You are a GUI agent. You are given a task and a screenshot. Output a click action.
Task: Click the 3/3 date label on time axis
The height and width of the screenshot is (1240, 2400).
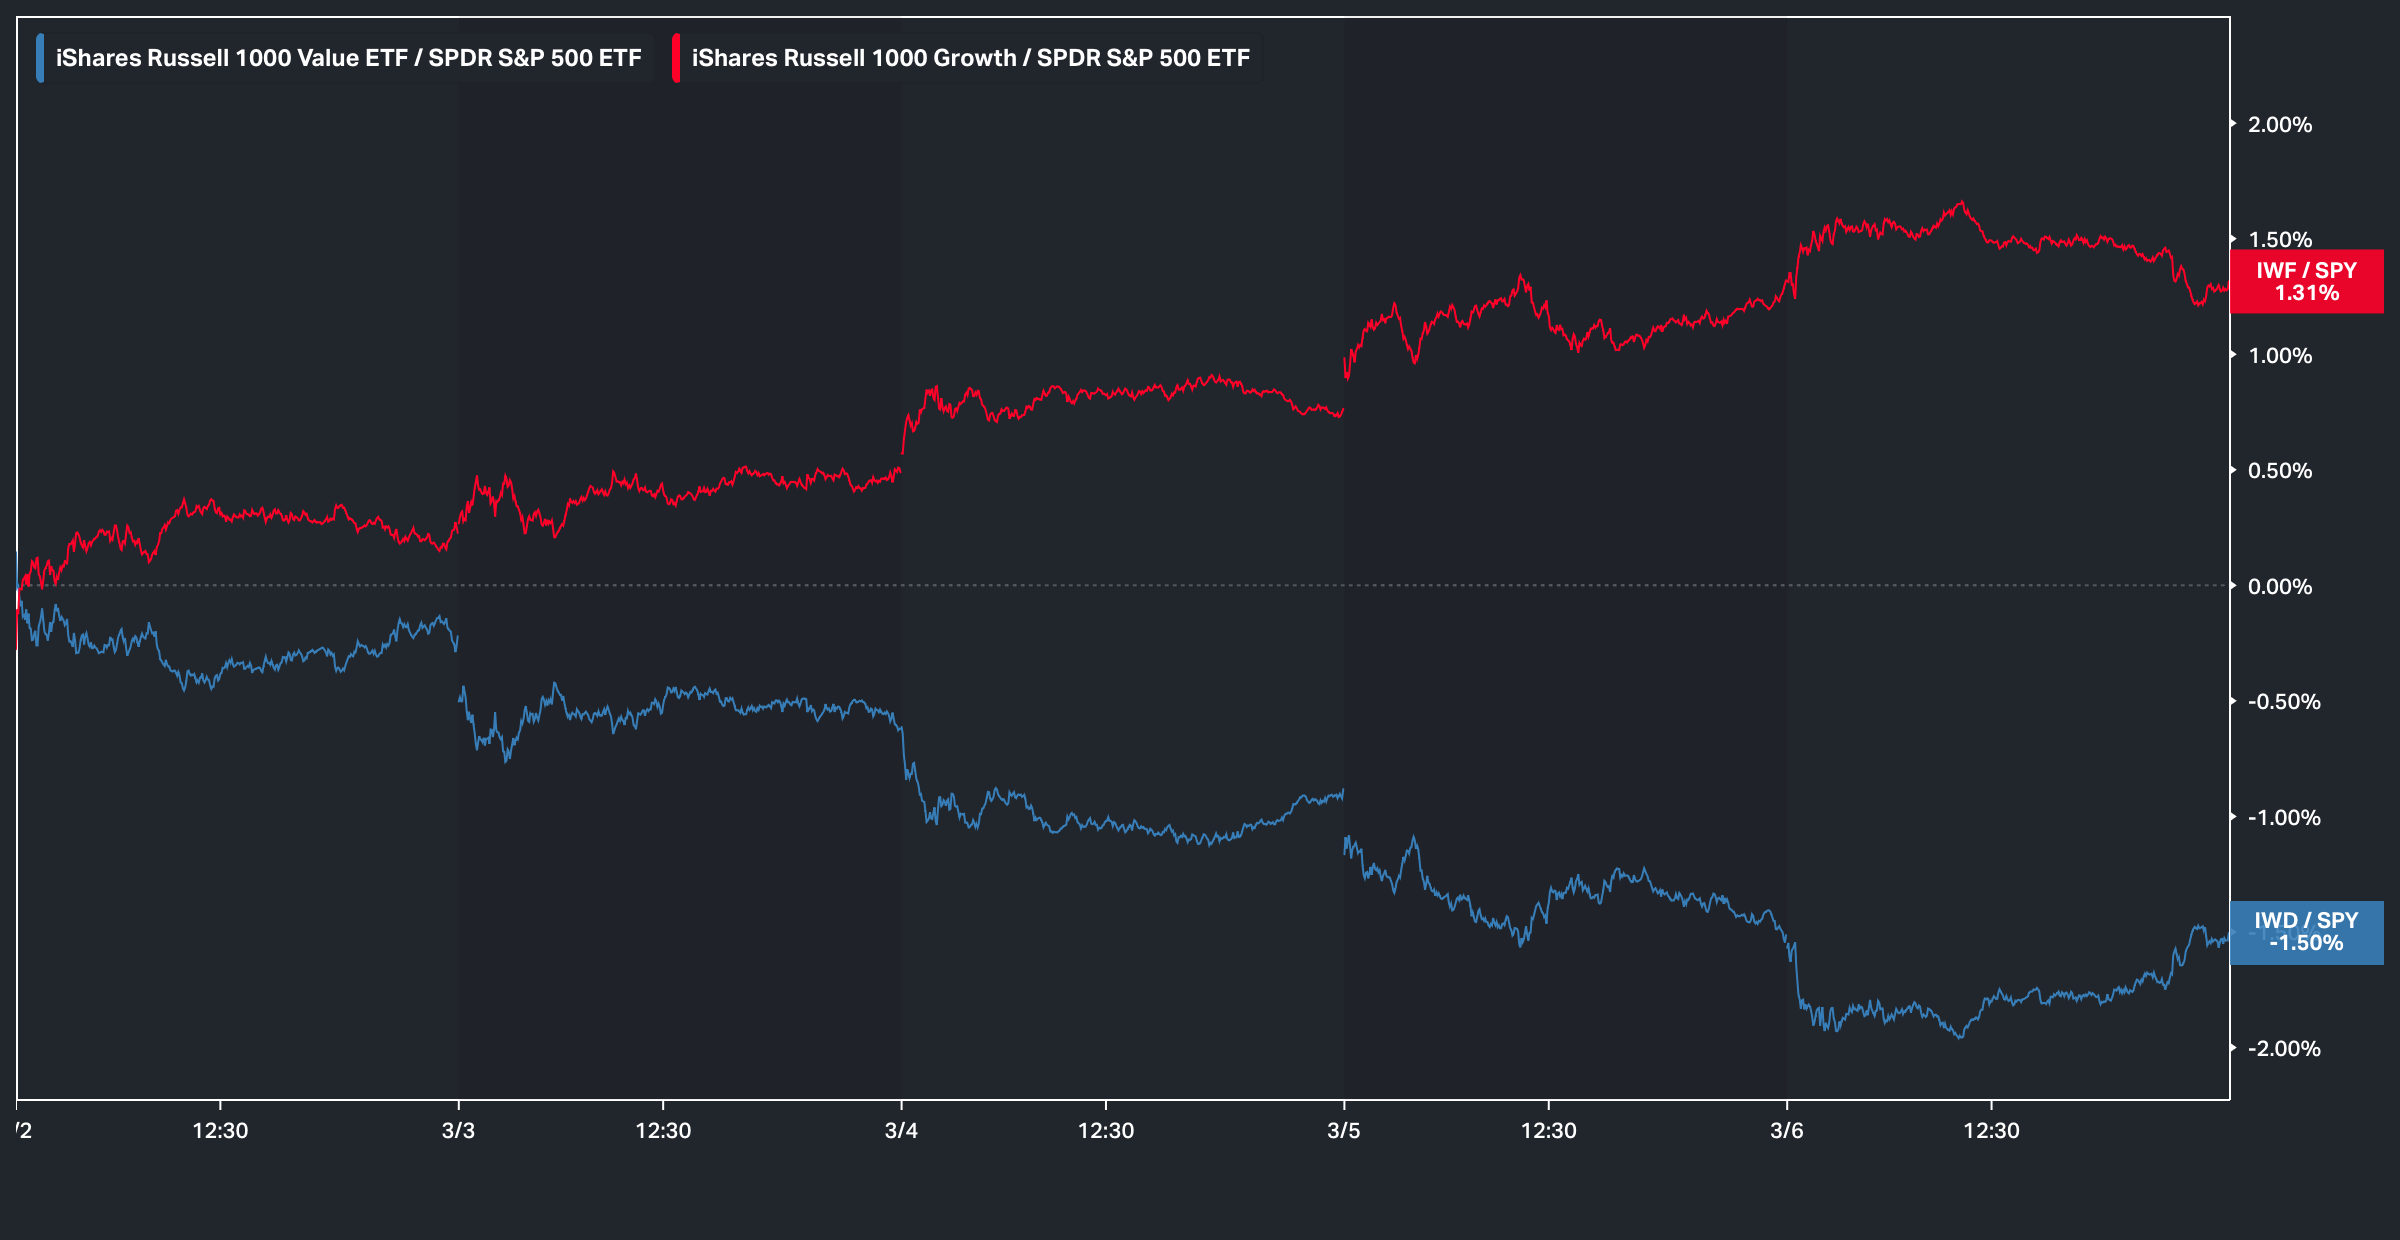pos(458,1131)
